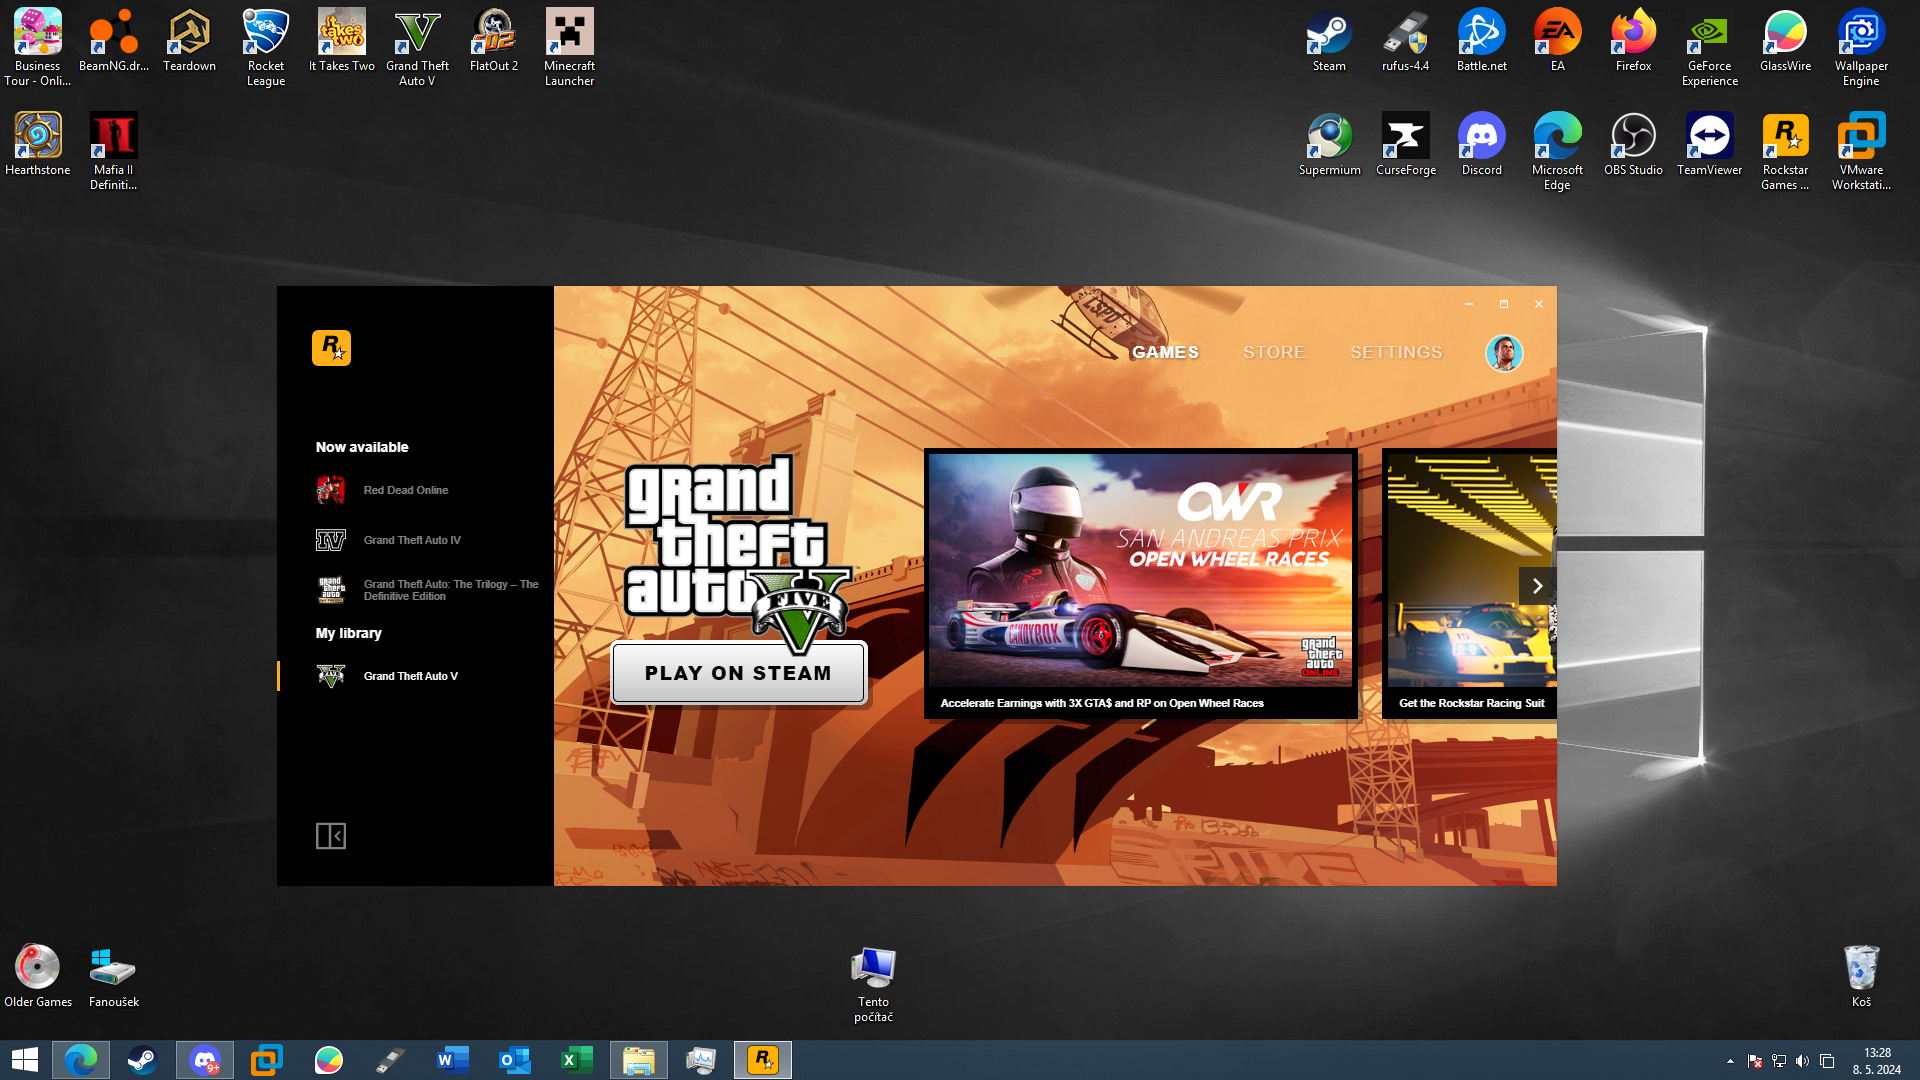Viewport: 1920px width, 1080px height.
Task: Open the volume control in tray
Action: point(1802,1061)
